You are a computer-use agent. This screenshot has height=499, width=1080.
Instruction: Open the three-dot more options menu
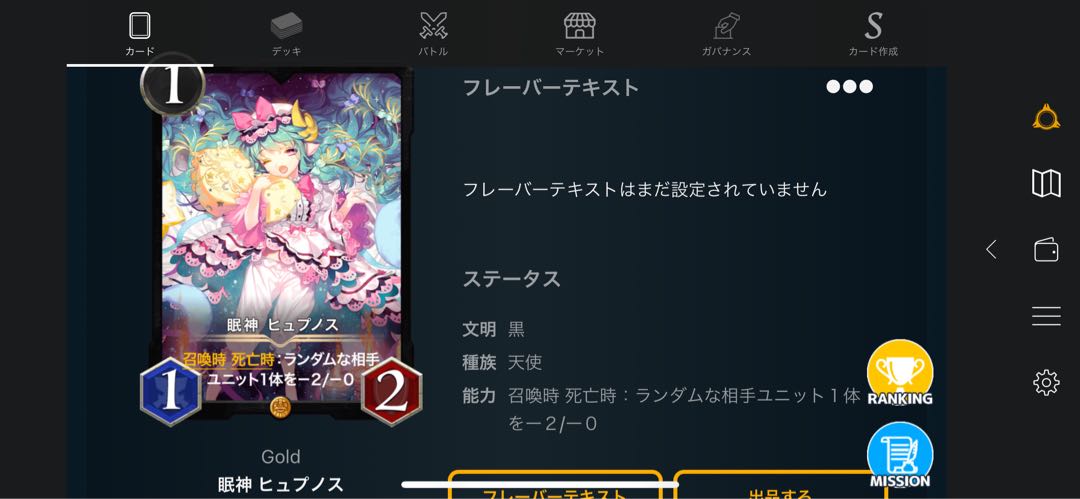849,87
